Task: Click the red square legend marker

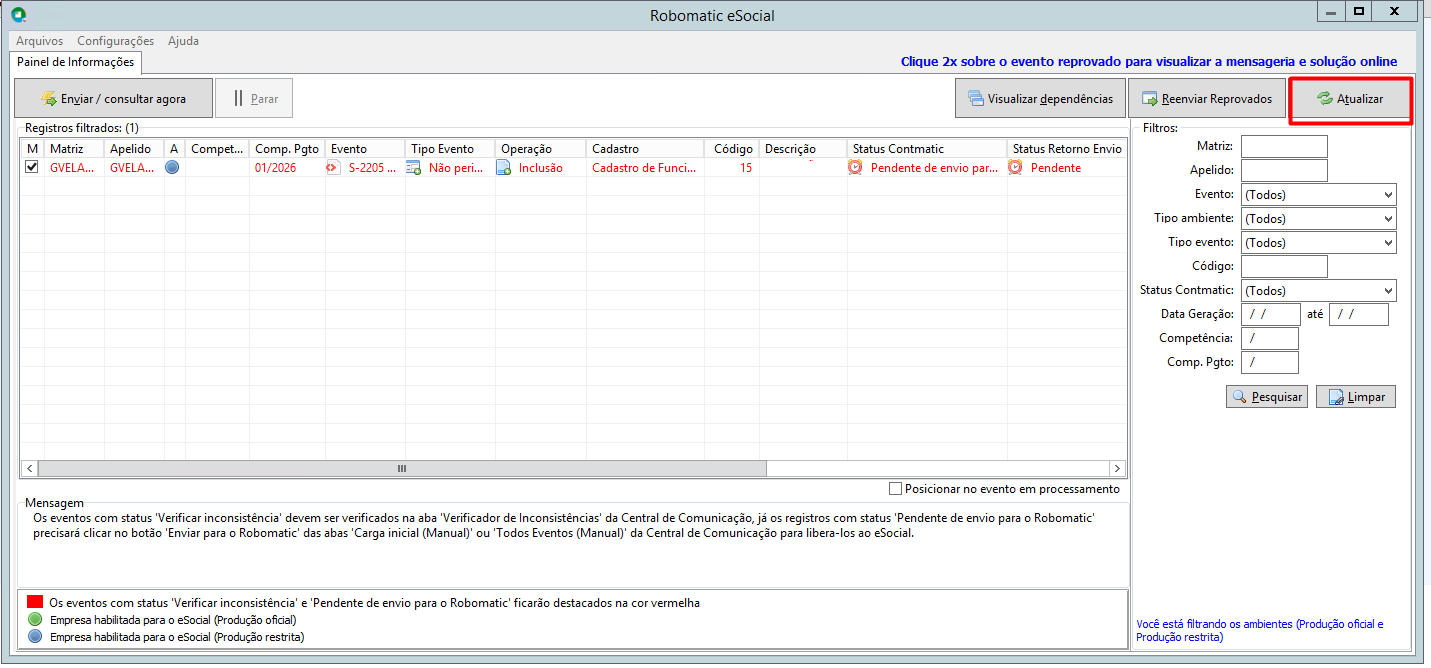Action: pyautogui.click(x=35, y=603)
